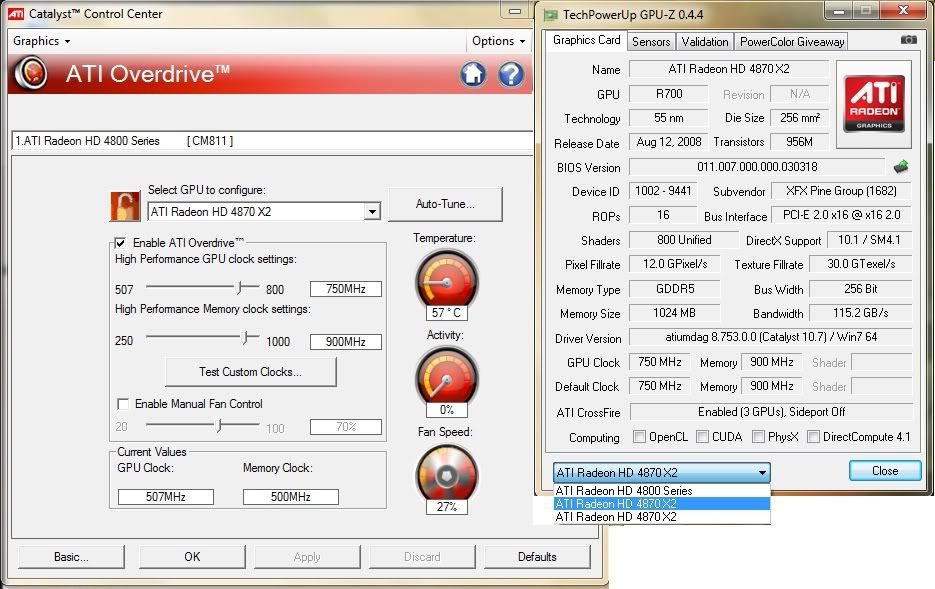This screenshot has width=935, height=589.
Task: Click the Catalyst Control Center title bar icon
Action: click(16, 14)
